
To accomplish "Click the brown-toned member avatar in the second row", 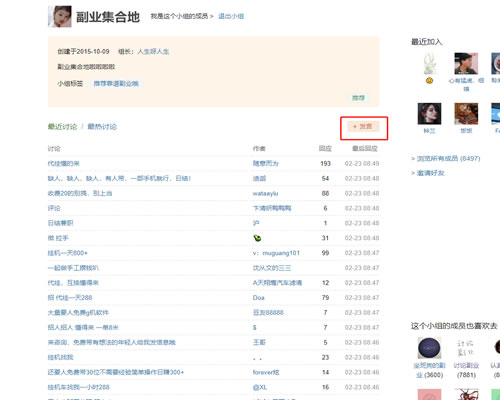I will [466, 114].
